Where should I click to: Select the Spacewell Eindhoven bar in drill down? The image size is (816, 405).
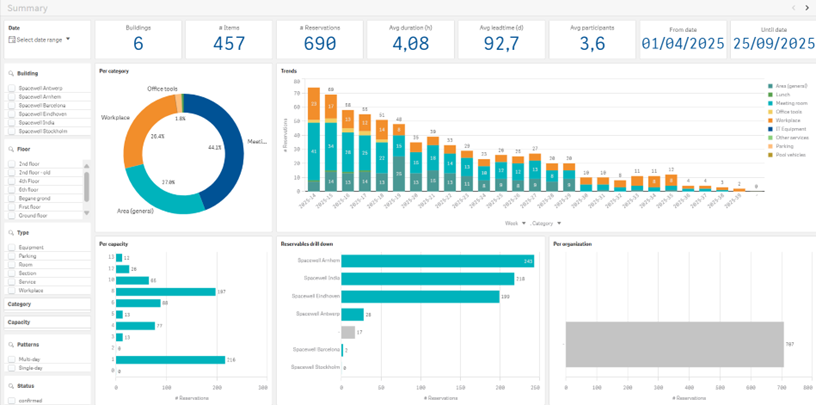click(420, 297)
